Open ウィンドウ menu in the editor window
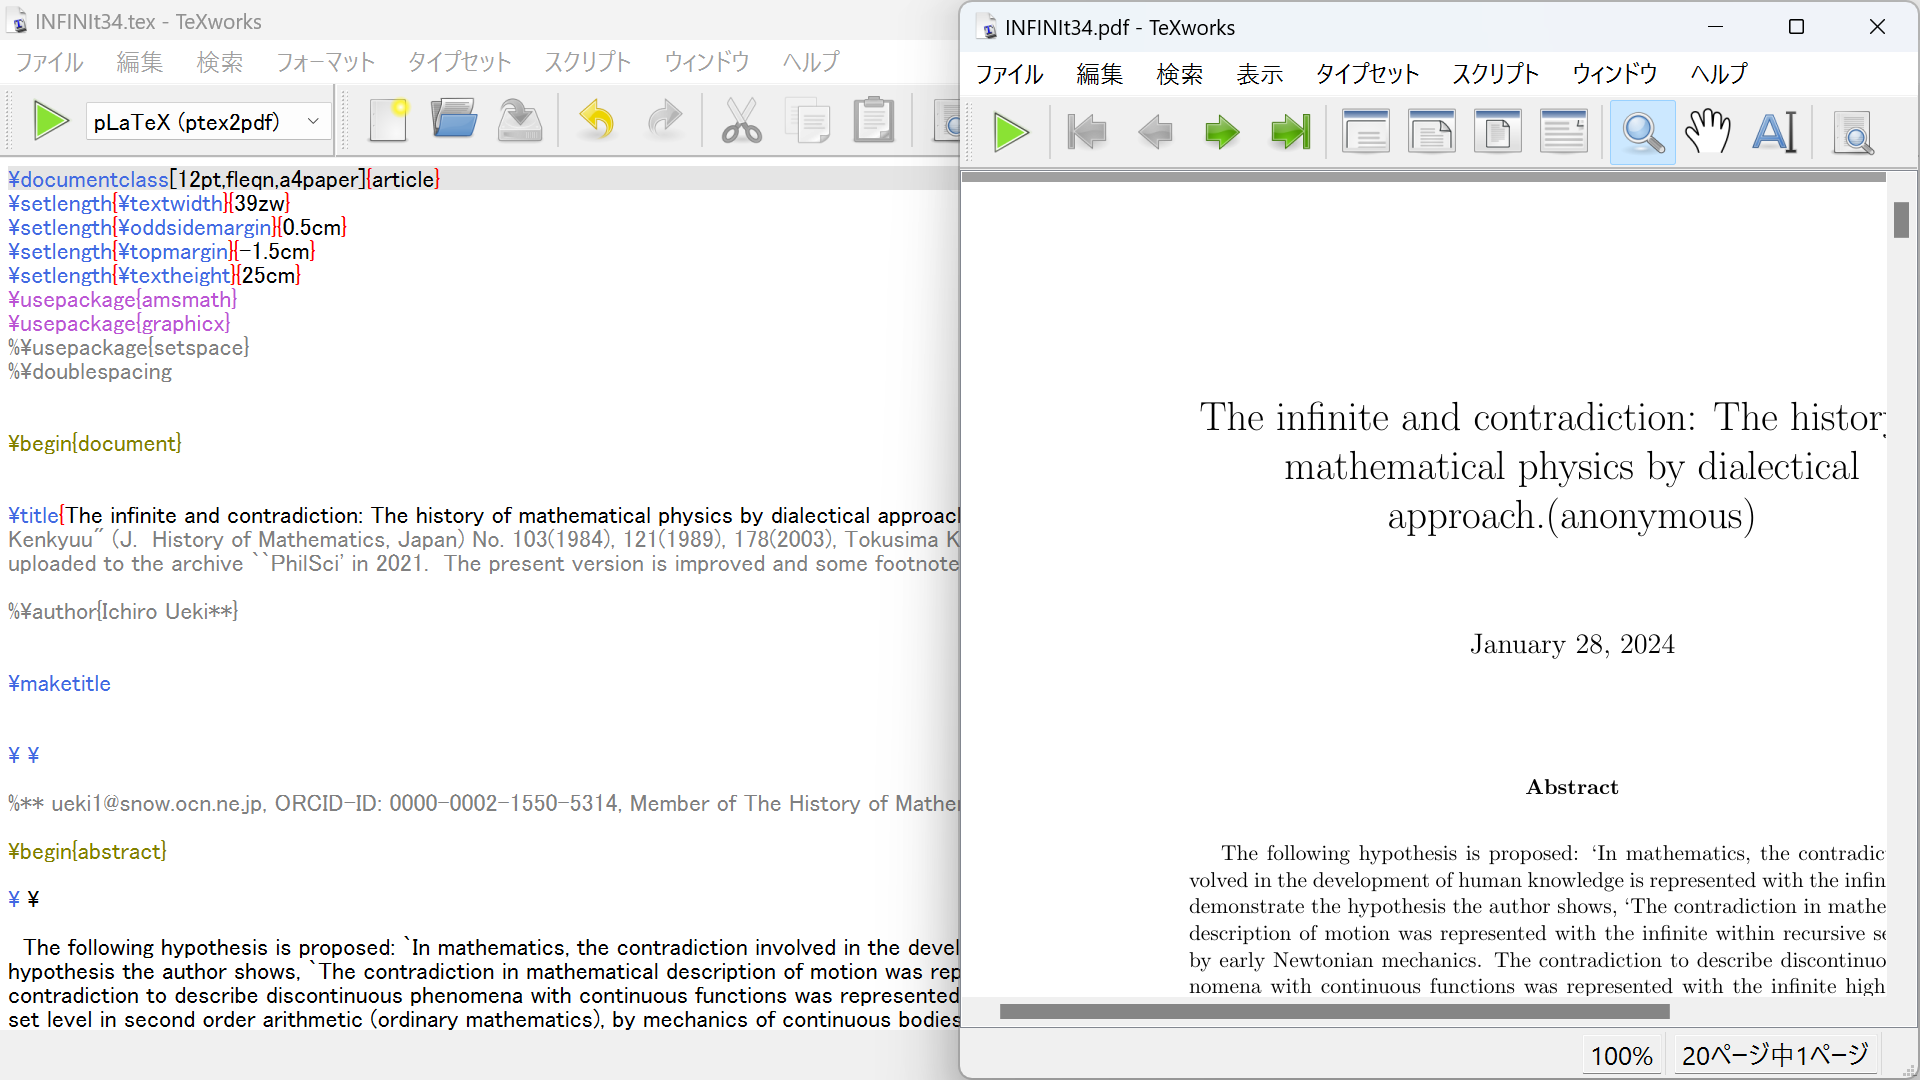Viewport: 1920px width, 1080px height. click(707, 62)
